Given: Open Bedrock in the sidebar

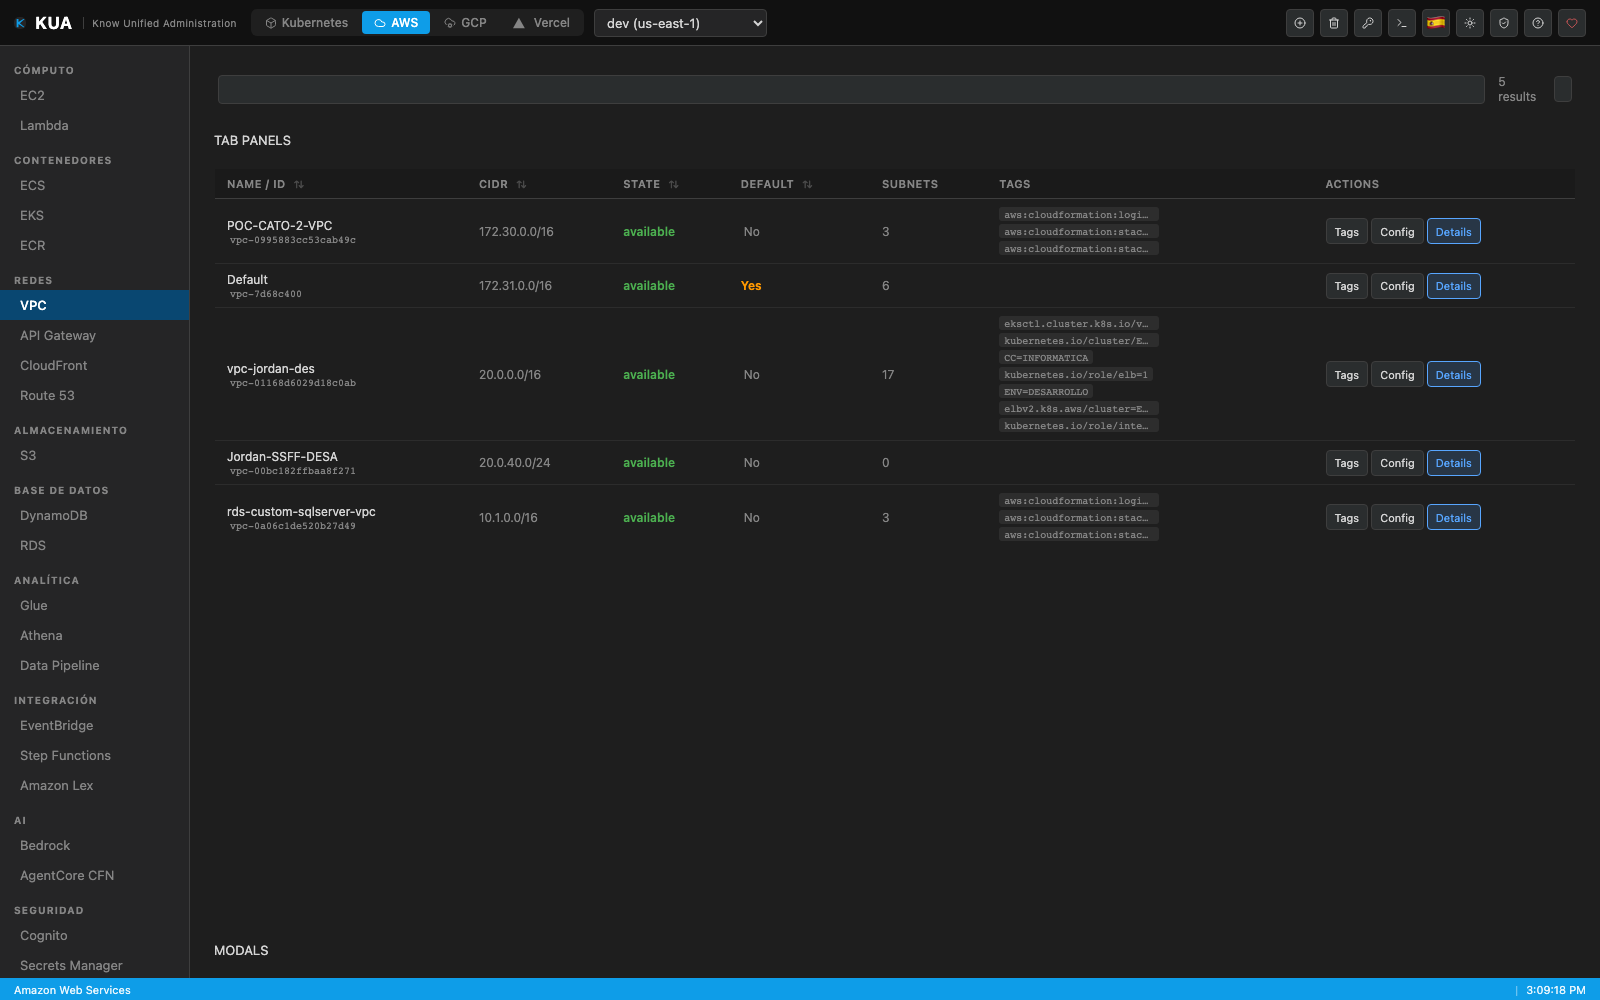Looking at the screenshot, I should pos(95,846).
